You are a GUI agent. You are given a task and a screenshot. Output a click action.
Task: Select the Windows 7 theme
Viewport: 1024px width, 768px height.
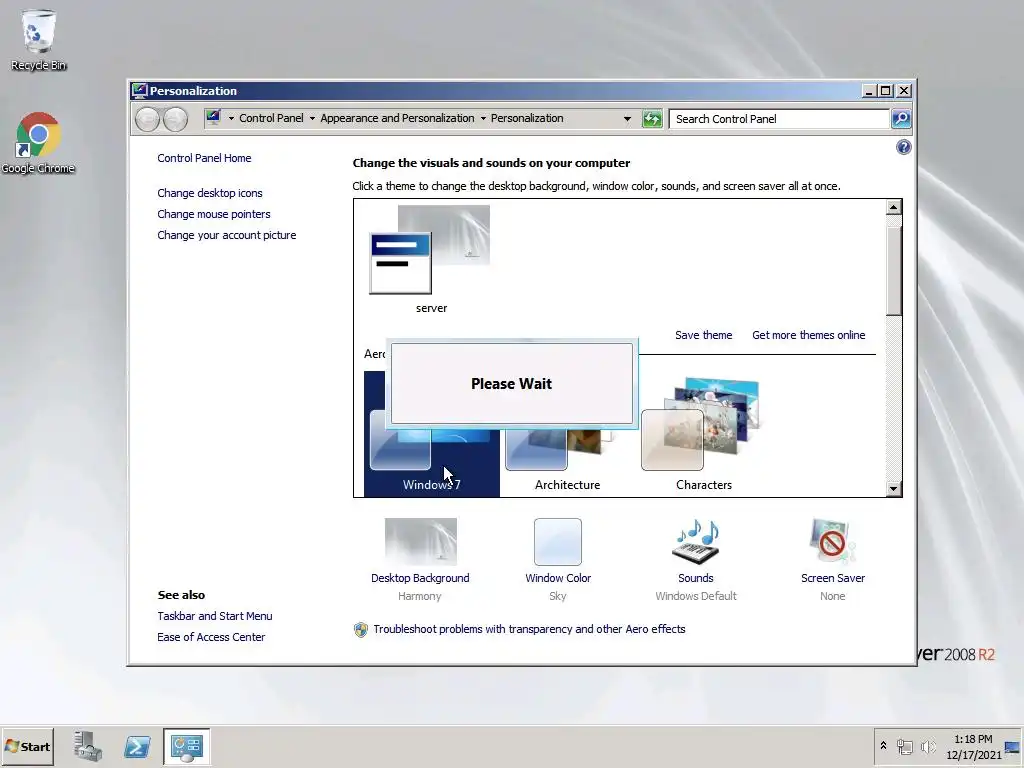pyautogui.click(x=432, y=457)
